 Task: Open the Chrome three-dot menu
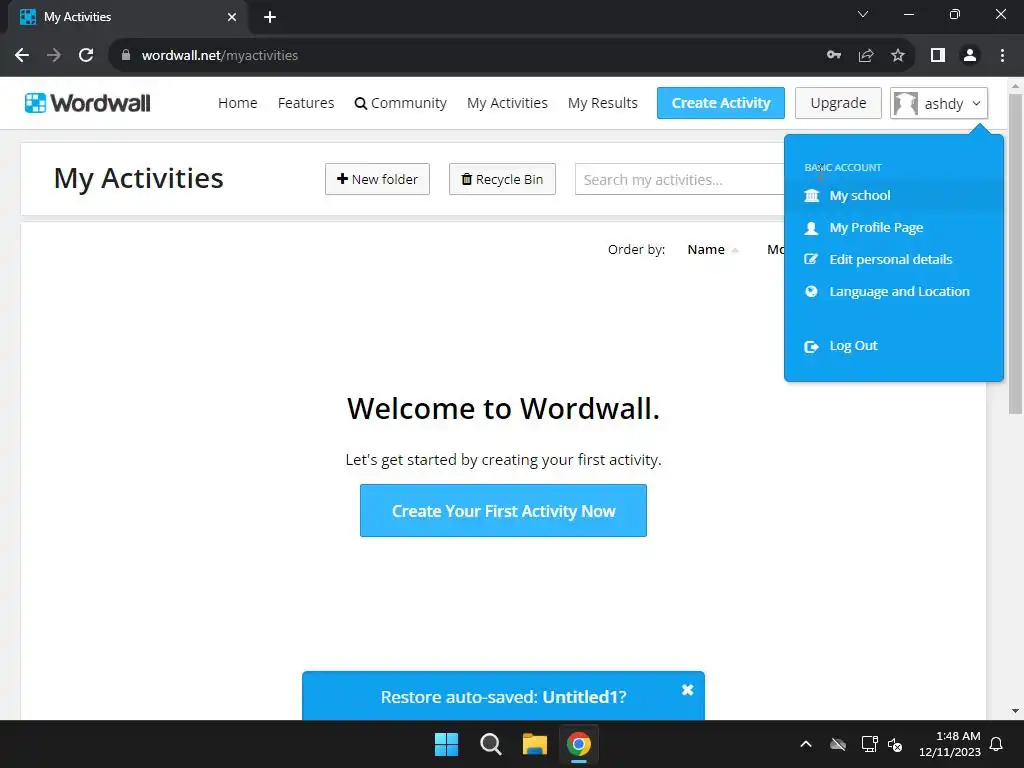(1002, 56)
